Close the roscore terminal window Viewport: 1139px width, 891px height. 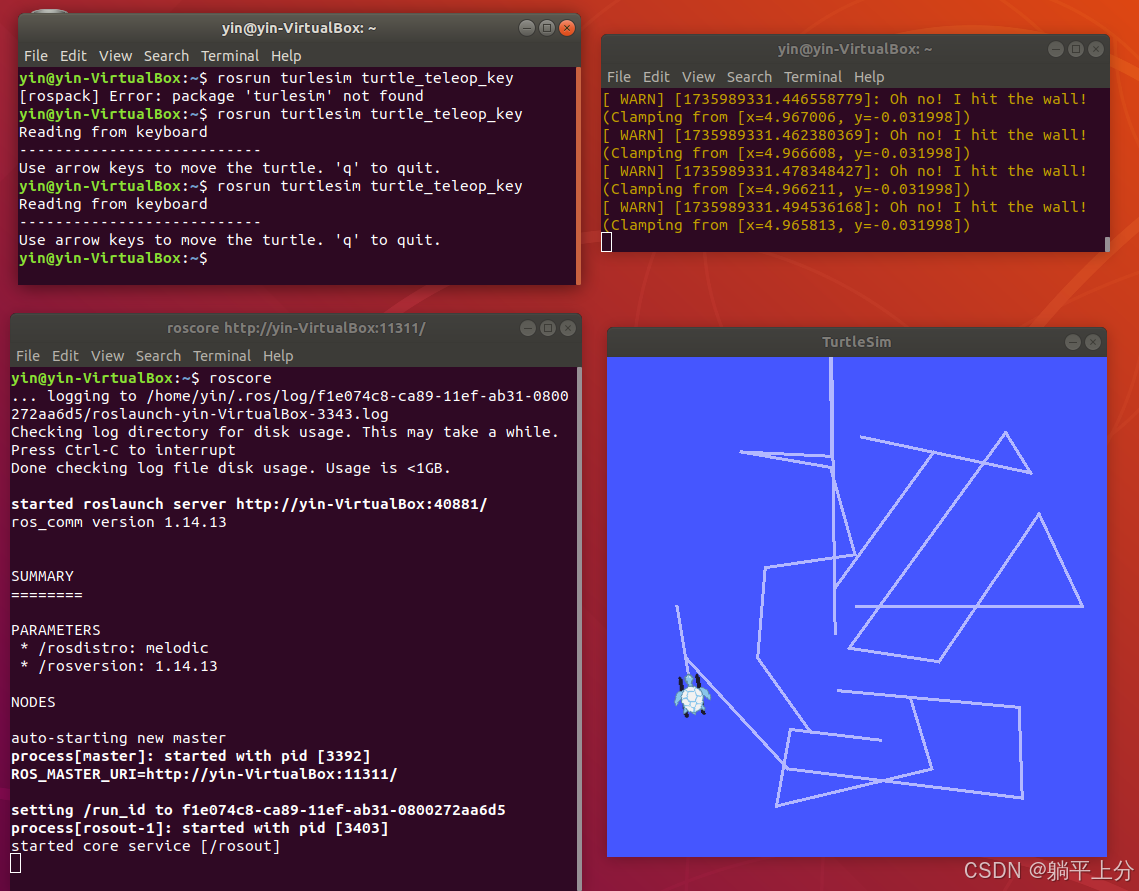(568, 328)
